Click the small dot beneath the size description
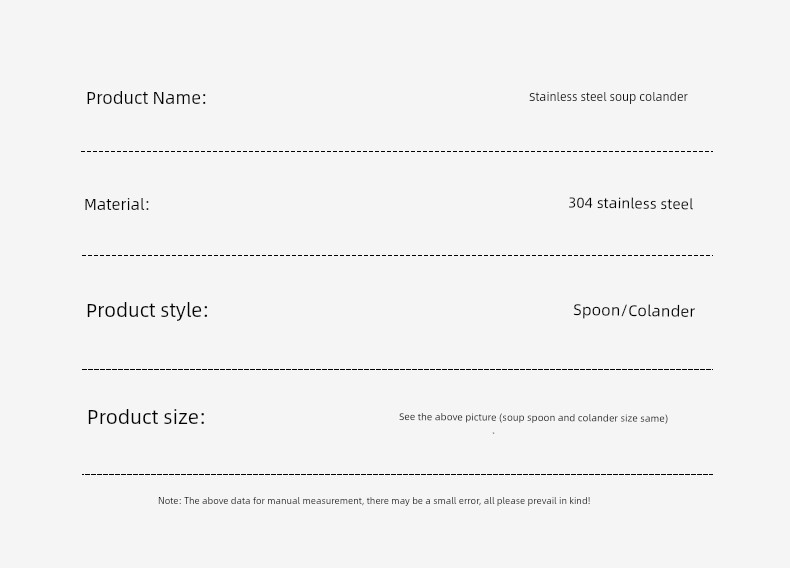The width and height of the screenshot is (790, 569). click(494, 433)
